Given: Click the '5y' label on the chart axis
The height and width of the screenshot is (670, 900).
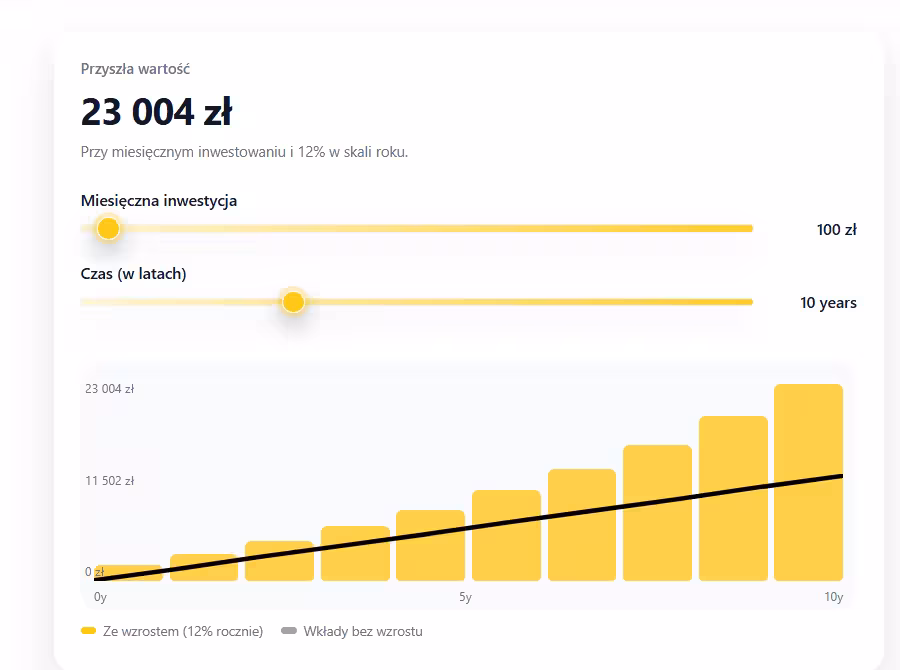Looking at the screenshot, I should 465,597.
